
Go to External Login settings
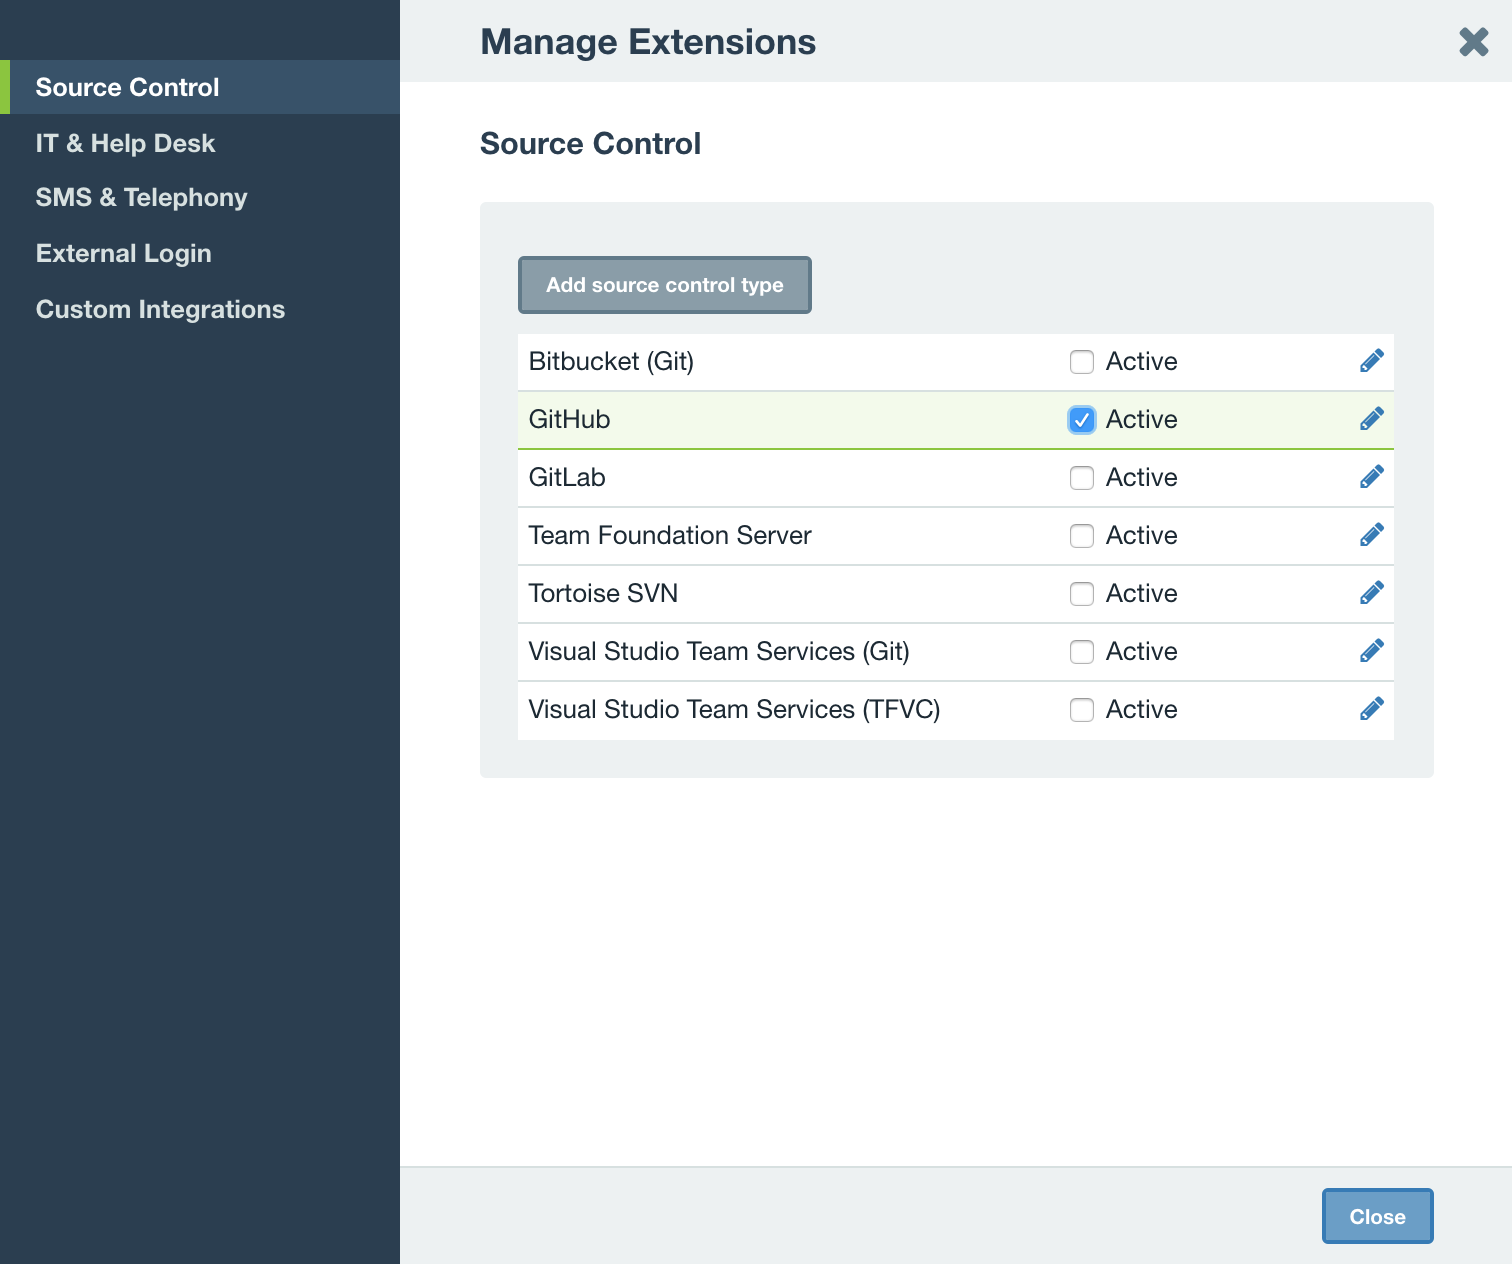(123, 254)
